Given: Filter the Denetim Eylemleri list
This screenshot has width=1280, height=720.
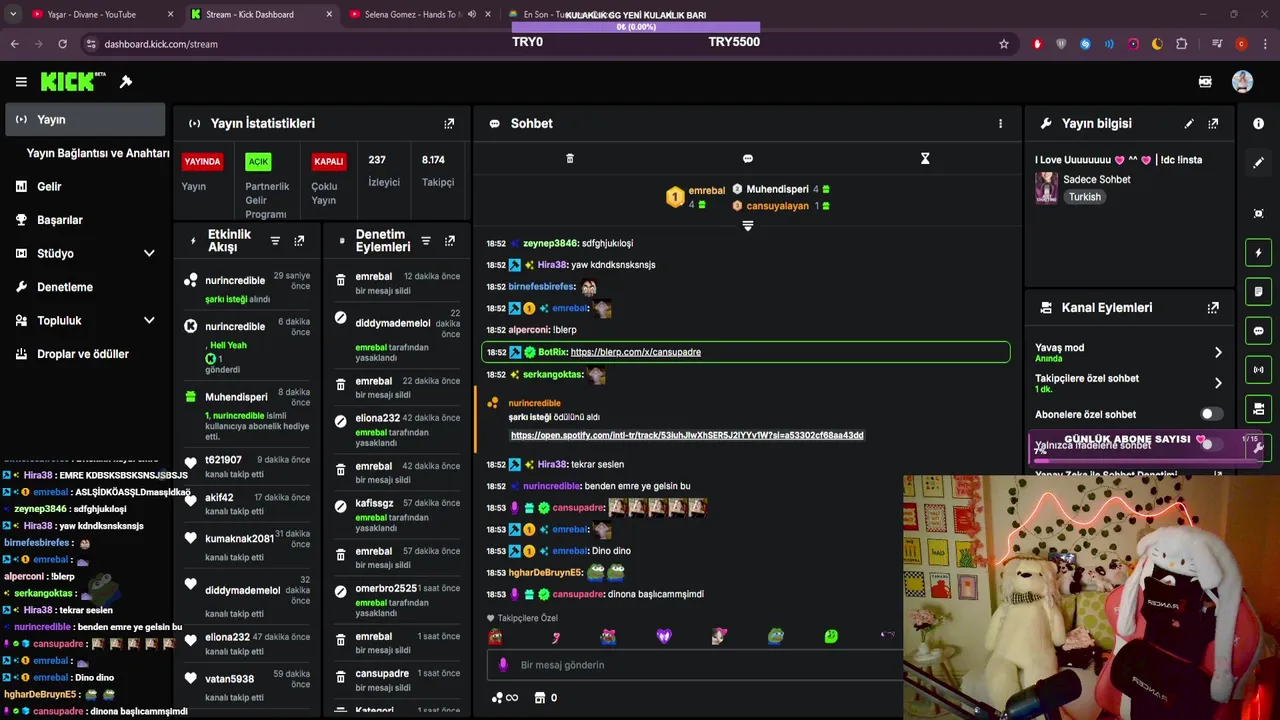Looking at the screenshot, I should coord(426,241).
